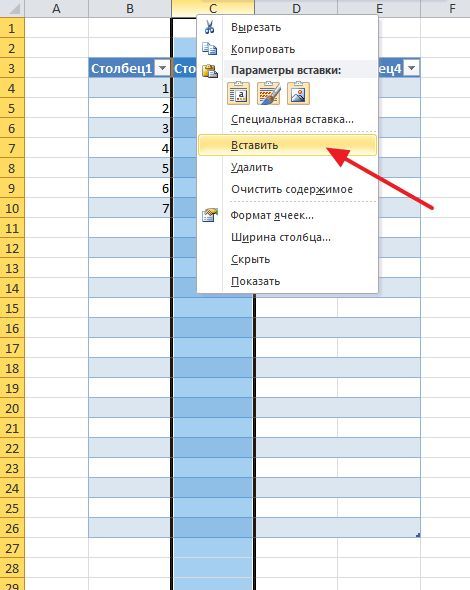
Task: Click the scissors Cut icon
Action: (x=210, y=27)
